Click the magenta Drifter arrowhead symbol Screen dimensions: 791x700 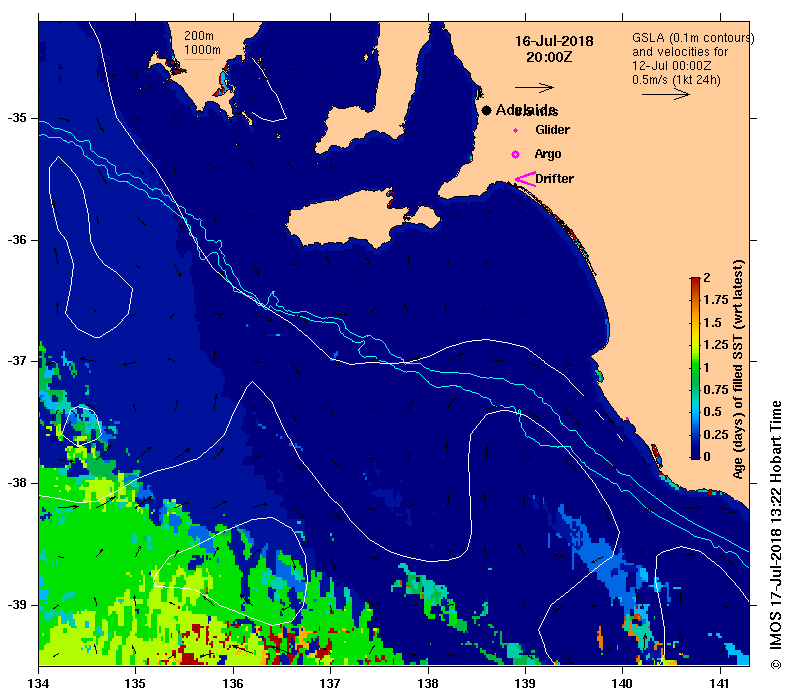point(525,179)
